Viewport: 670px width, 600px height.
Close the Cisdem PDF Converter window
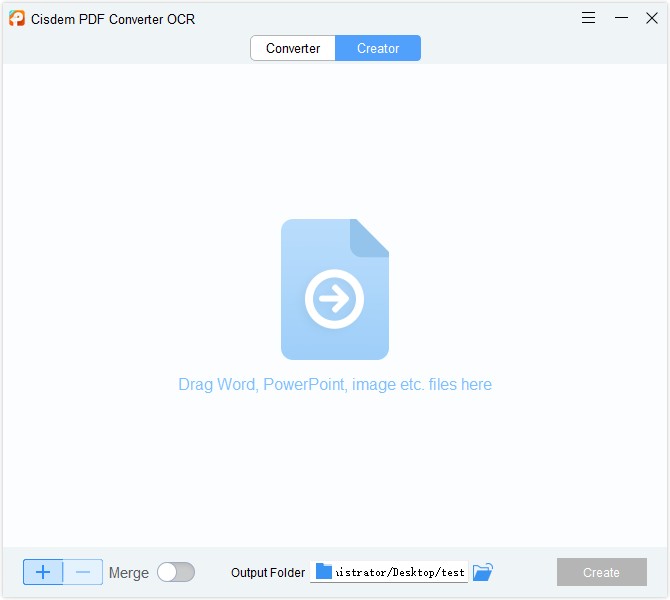click(651, 18)
